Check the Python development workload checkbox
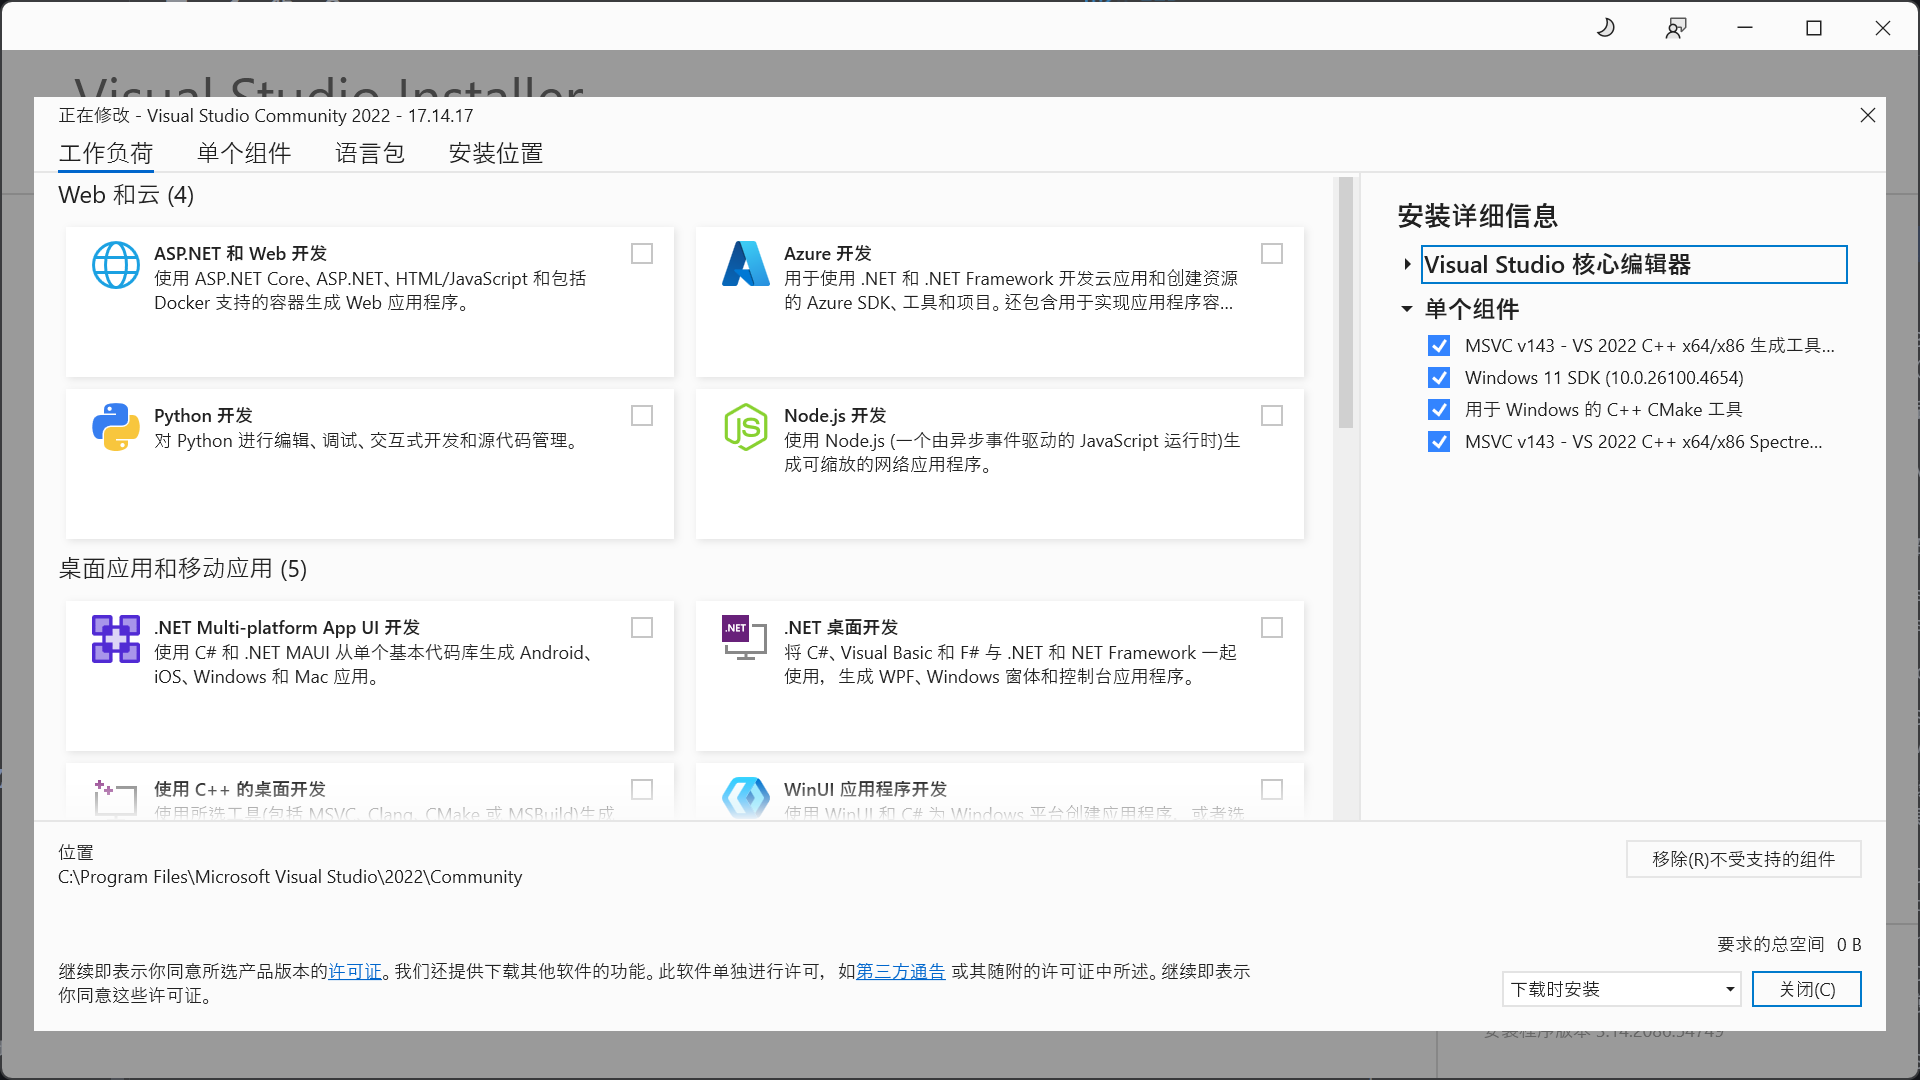 click(x=642, y=416)
